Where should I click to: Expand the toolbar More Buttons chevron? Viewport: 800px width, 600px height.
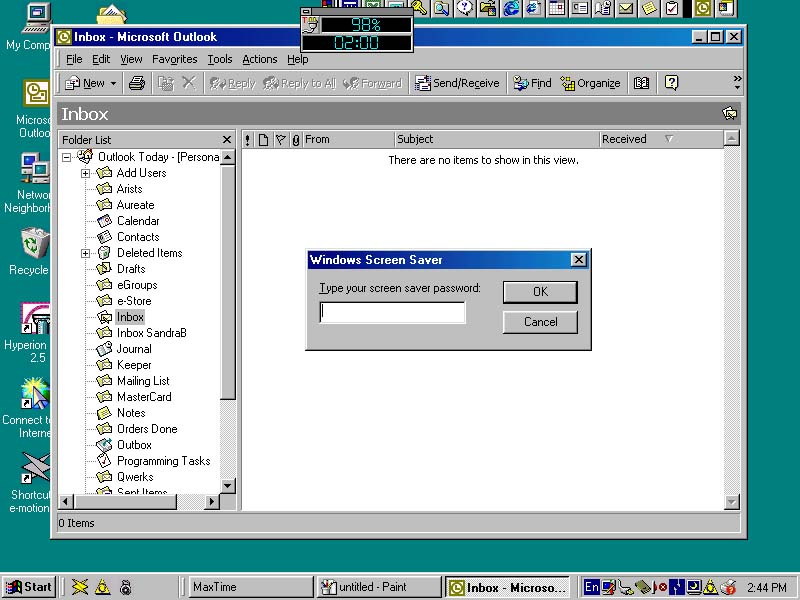pyautogui.click(x=737, y=83)
